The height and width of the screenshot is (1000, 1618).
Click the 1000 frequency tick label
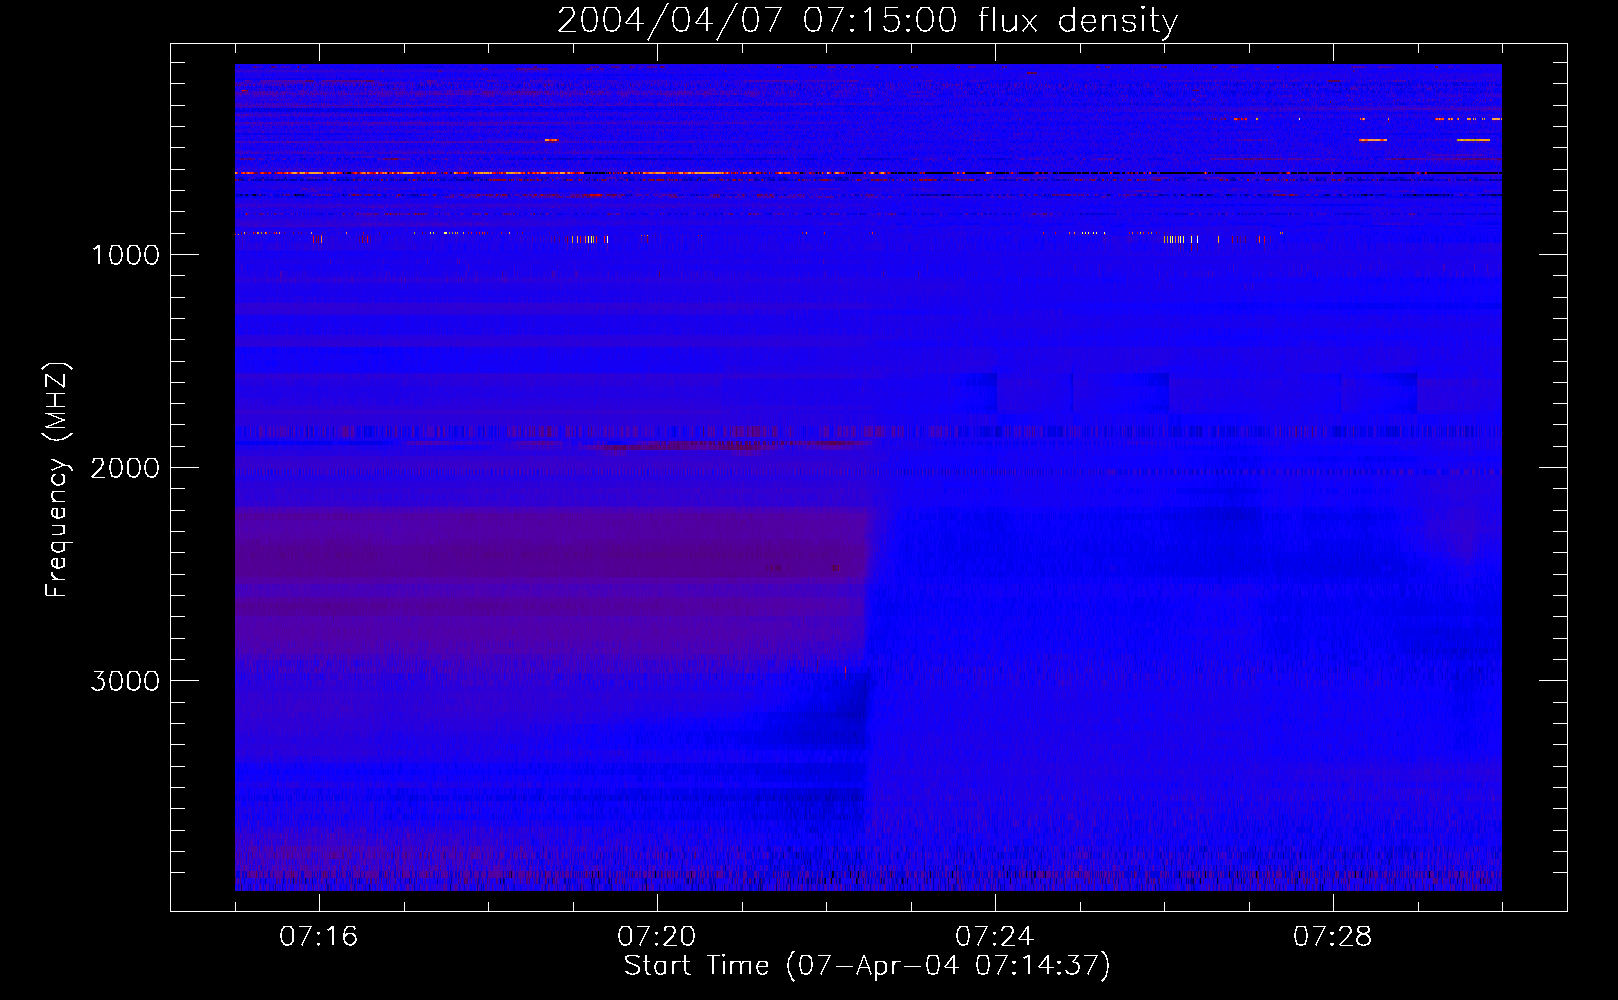pyautogui.click(x=125, y=255)
